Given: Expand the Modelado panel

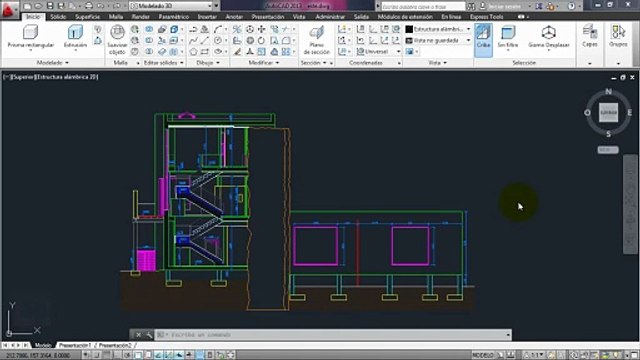Looking at the screenshot, I should 52,63.
